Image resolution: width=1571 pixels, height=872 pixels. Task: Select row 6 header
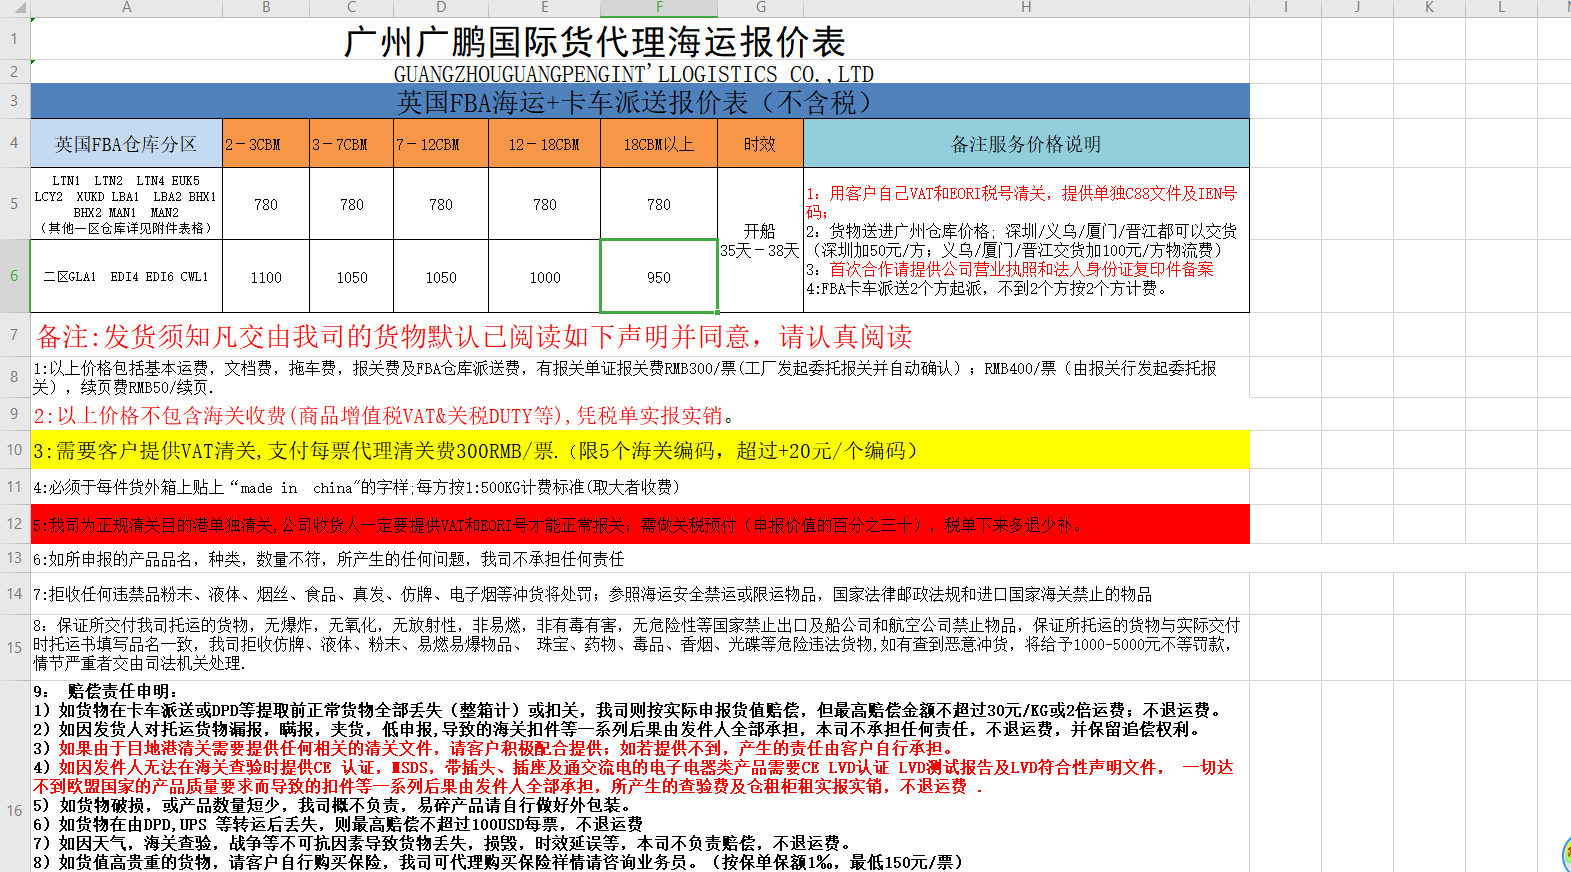click(x=14, y=276)
